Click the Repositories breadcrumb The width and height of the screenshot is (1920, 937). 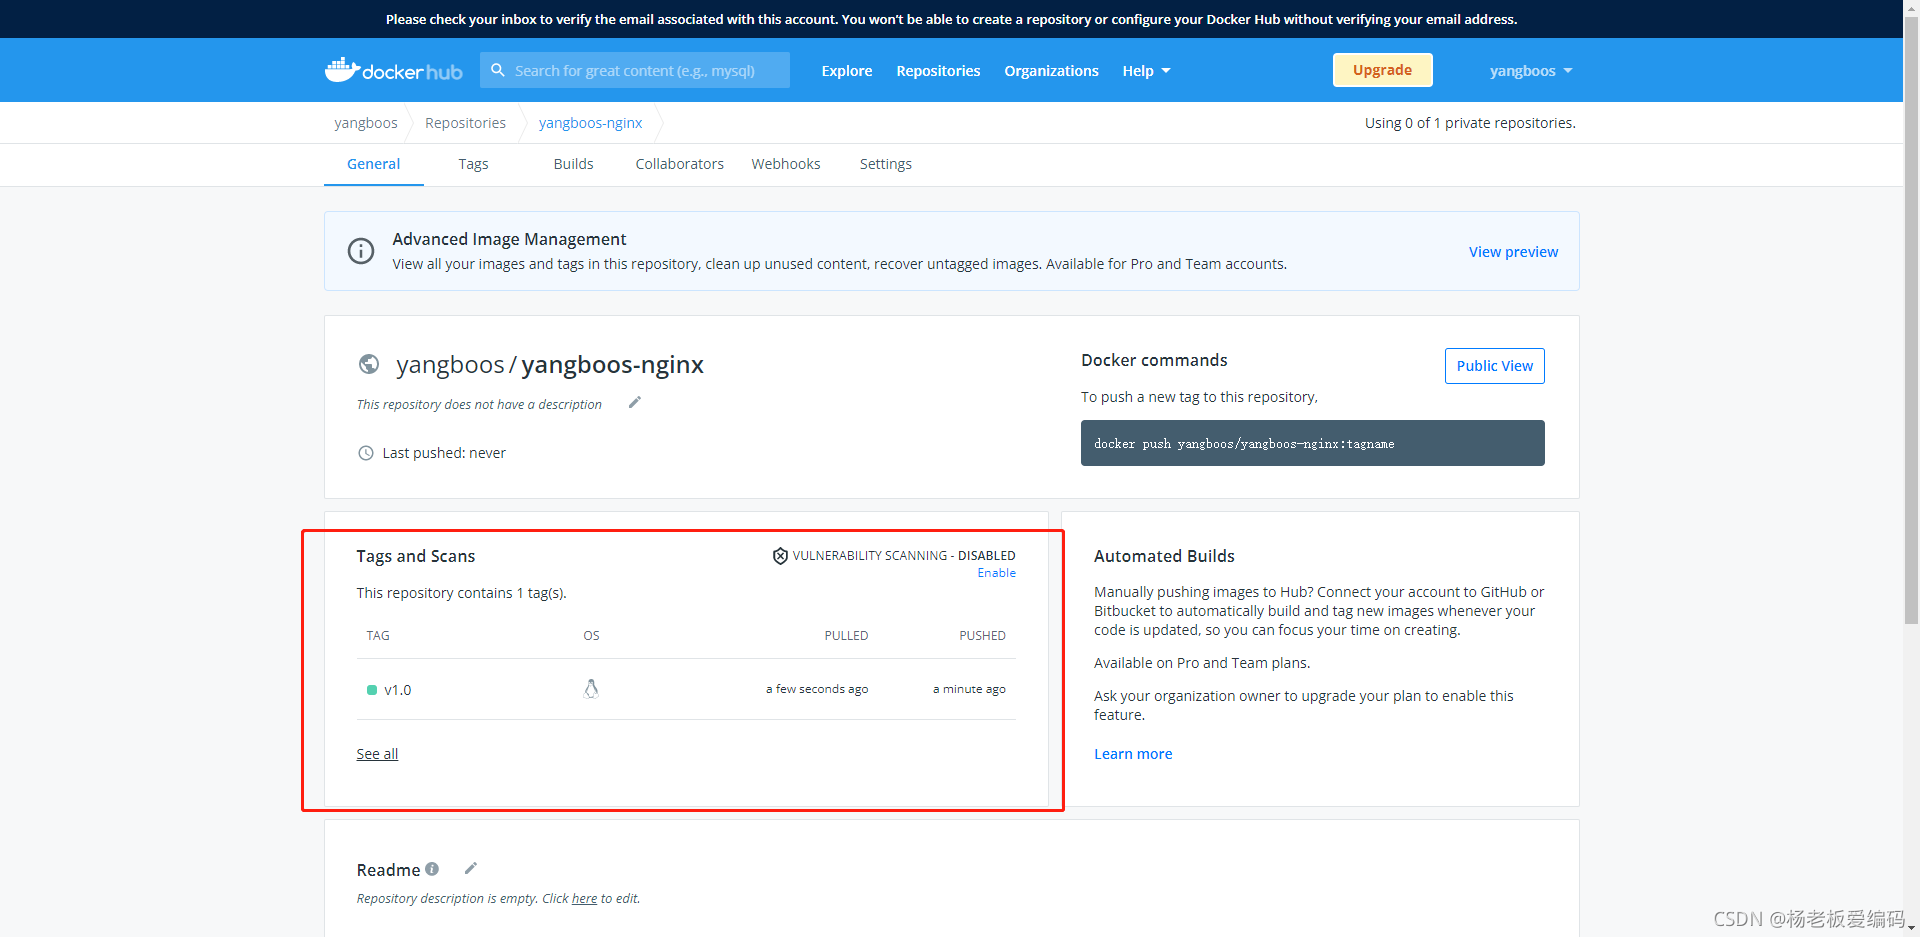pos(466,123)
